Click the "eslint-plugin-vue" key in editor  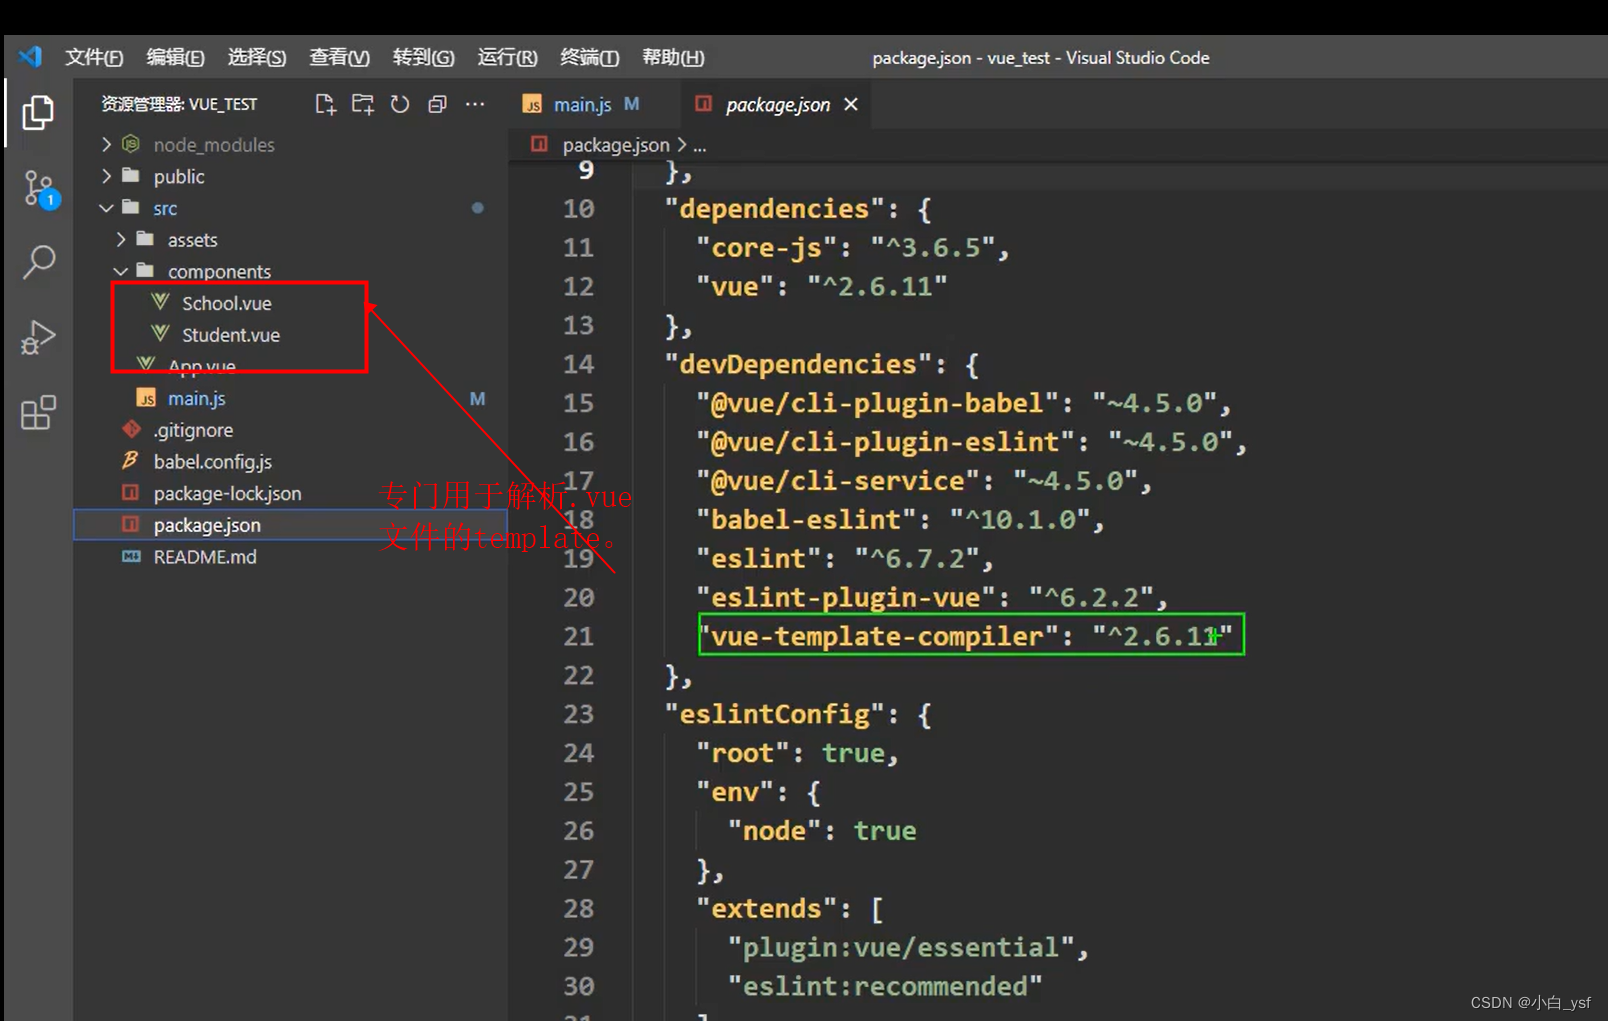(846, 598)
